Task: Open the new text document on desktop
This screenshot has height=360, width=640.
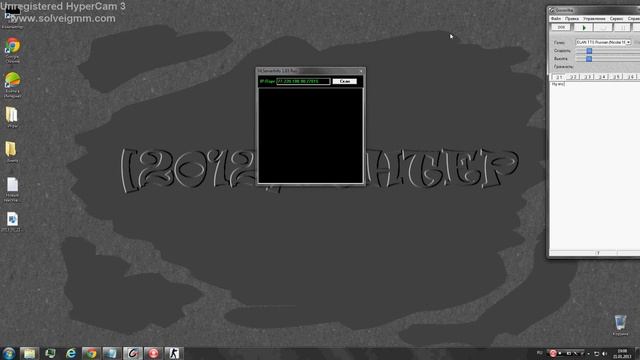Action: 12,189
